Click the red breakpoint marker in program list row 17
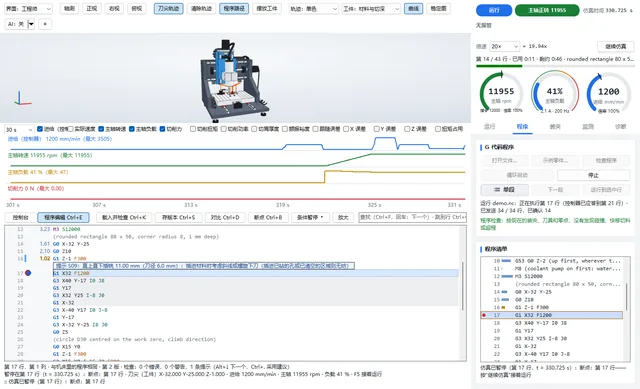Screen dimensions: 640x389 (x=484, y=315)
